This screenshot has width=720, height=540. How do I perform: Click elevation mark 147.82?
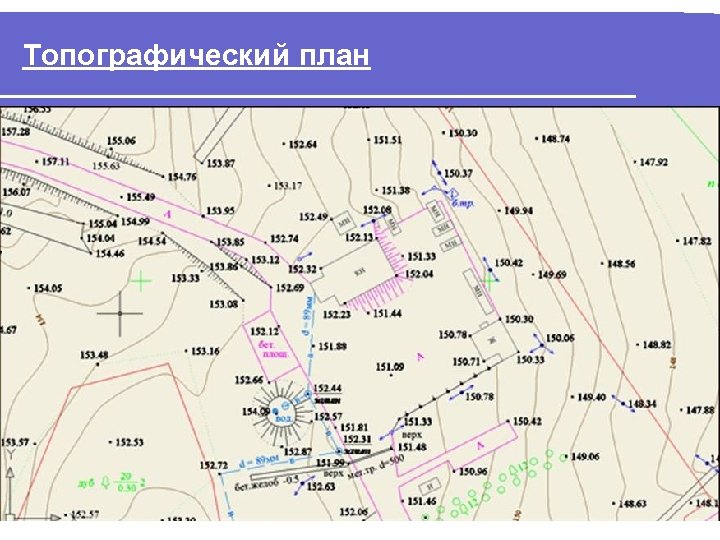tap(697, 241)
